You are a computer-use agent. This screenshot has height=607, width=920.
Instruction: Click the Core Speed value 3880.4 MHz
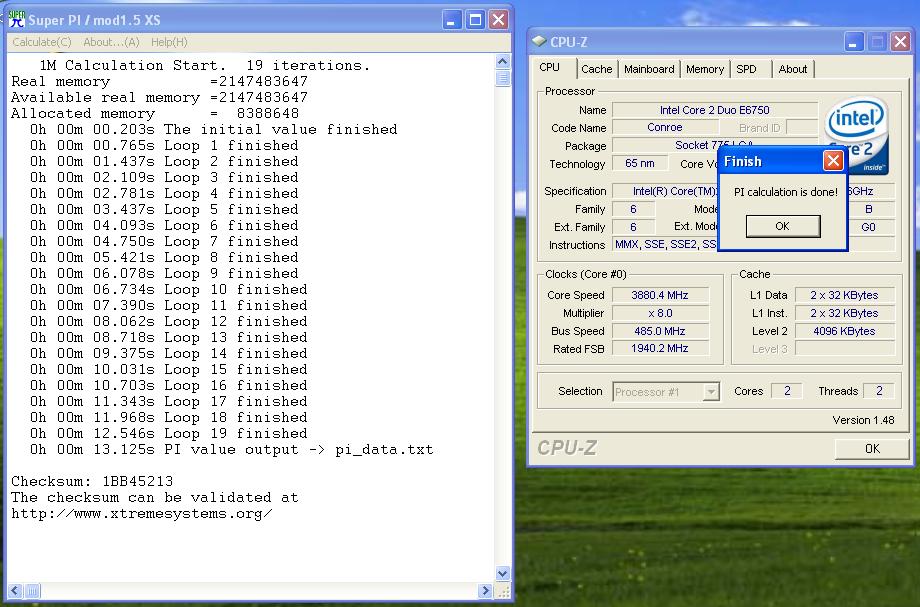(660, 295)
